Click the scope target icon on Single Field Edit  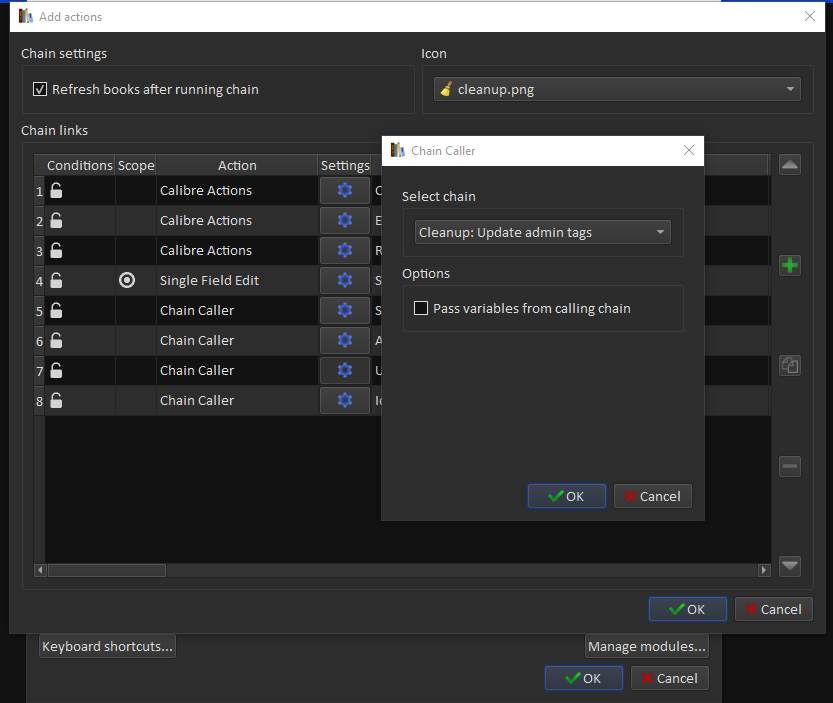[x=127, y=280]
